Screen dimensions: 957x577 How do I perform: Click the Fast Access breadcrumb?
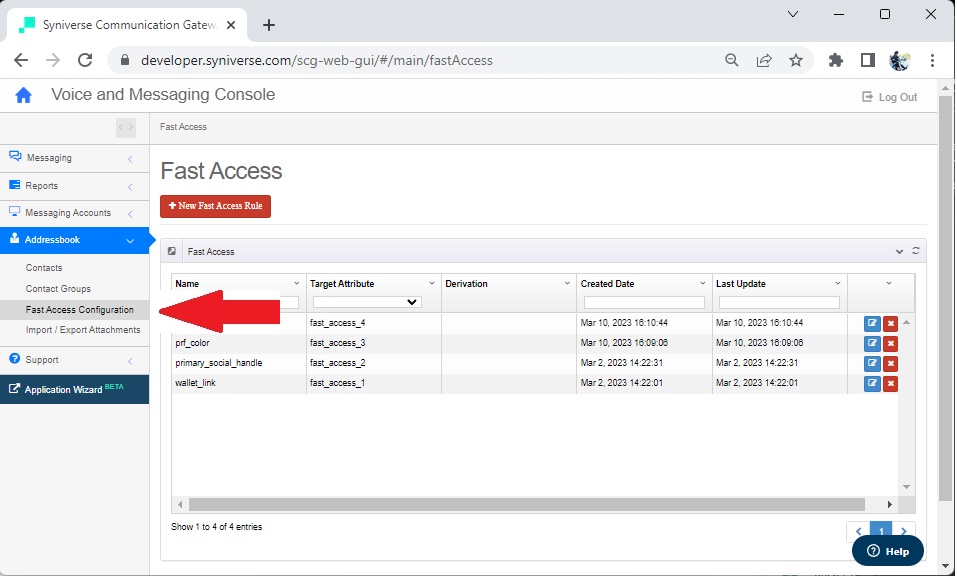[183, 127]
